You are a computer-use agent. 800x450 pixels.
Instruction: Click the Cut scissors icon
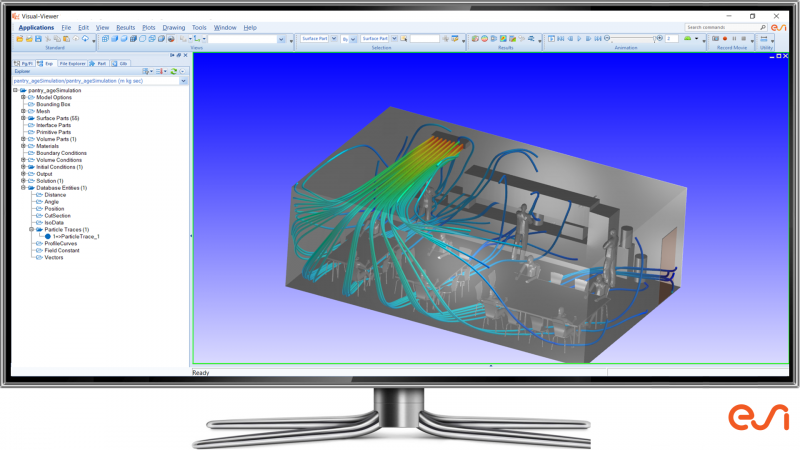click(48, 39)
